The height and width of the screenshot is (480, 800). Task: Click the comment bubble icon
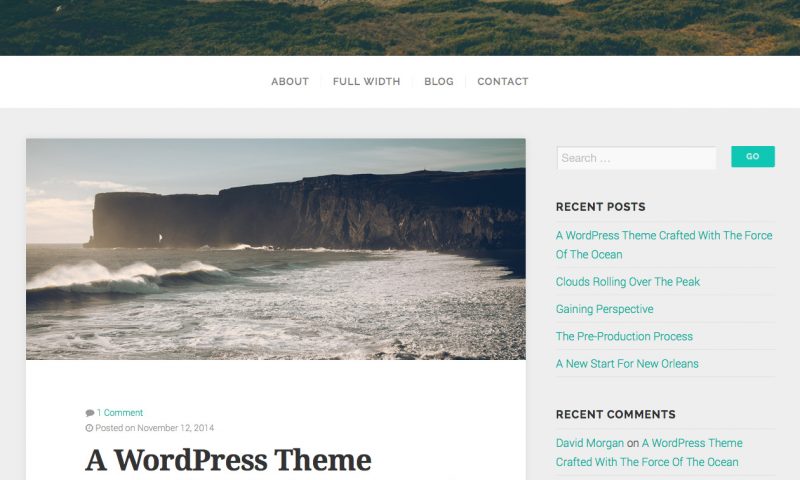coord(90,413)
